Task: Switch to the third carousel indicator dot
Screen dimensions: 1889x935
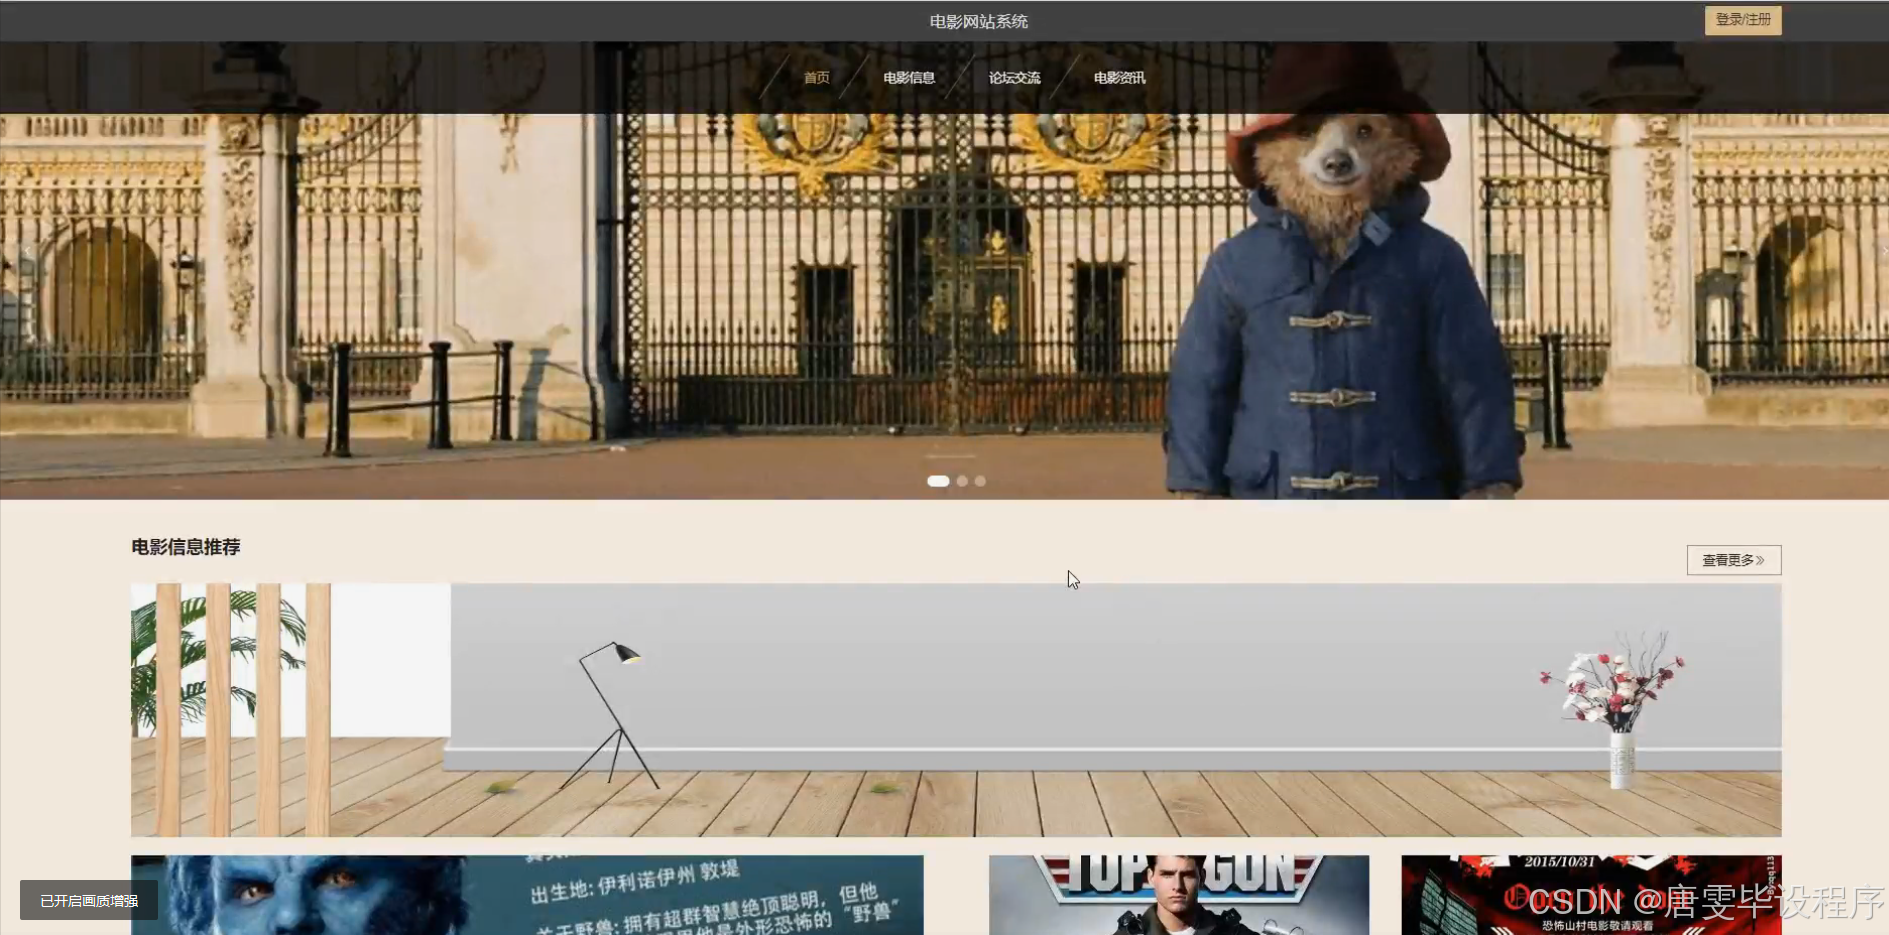Action: (x=980, y=481)
